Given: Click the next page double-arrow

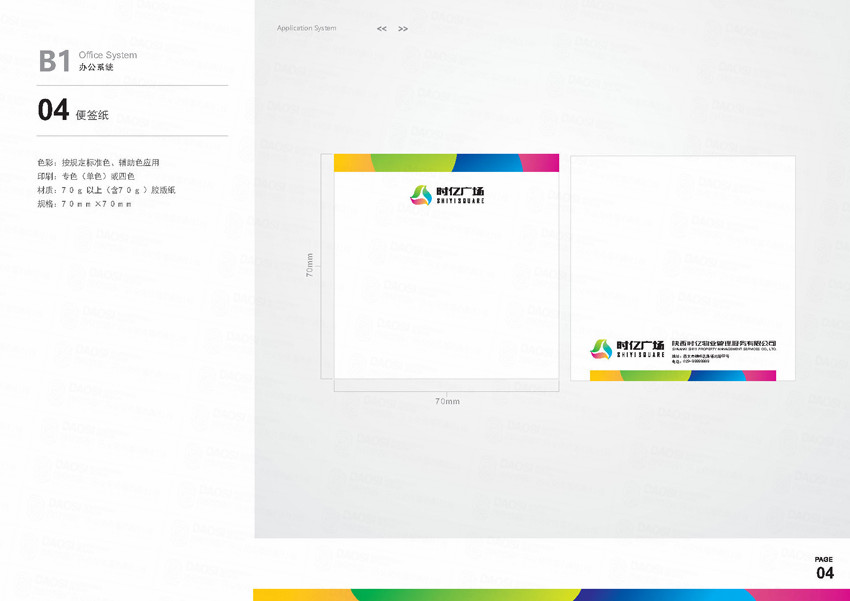Looking at the screenshot, I should click(403, 29).
